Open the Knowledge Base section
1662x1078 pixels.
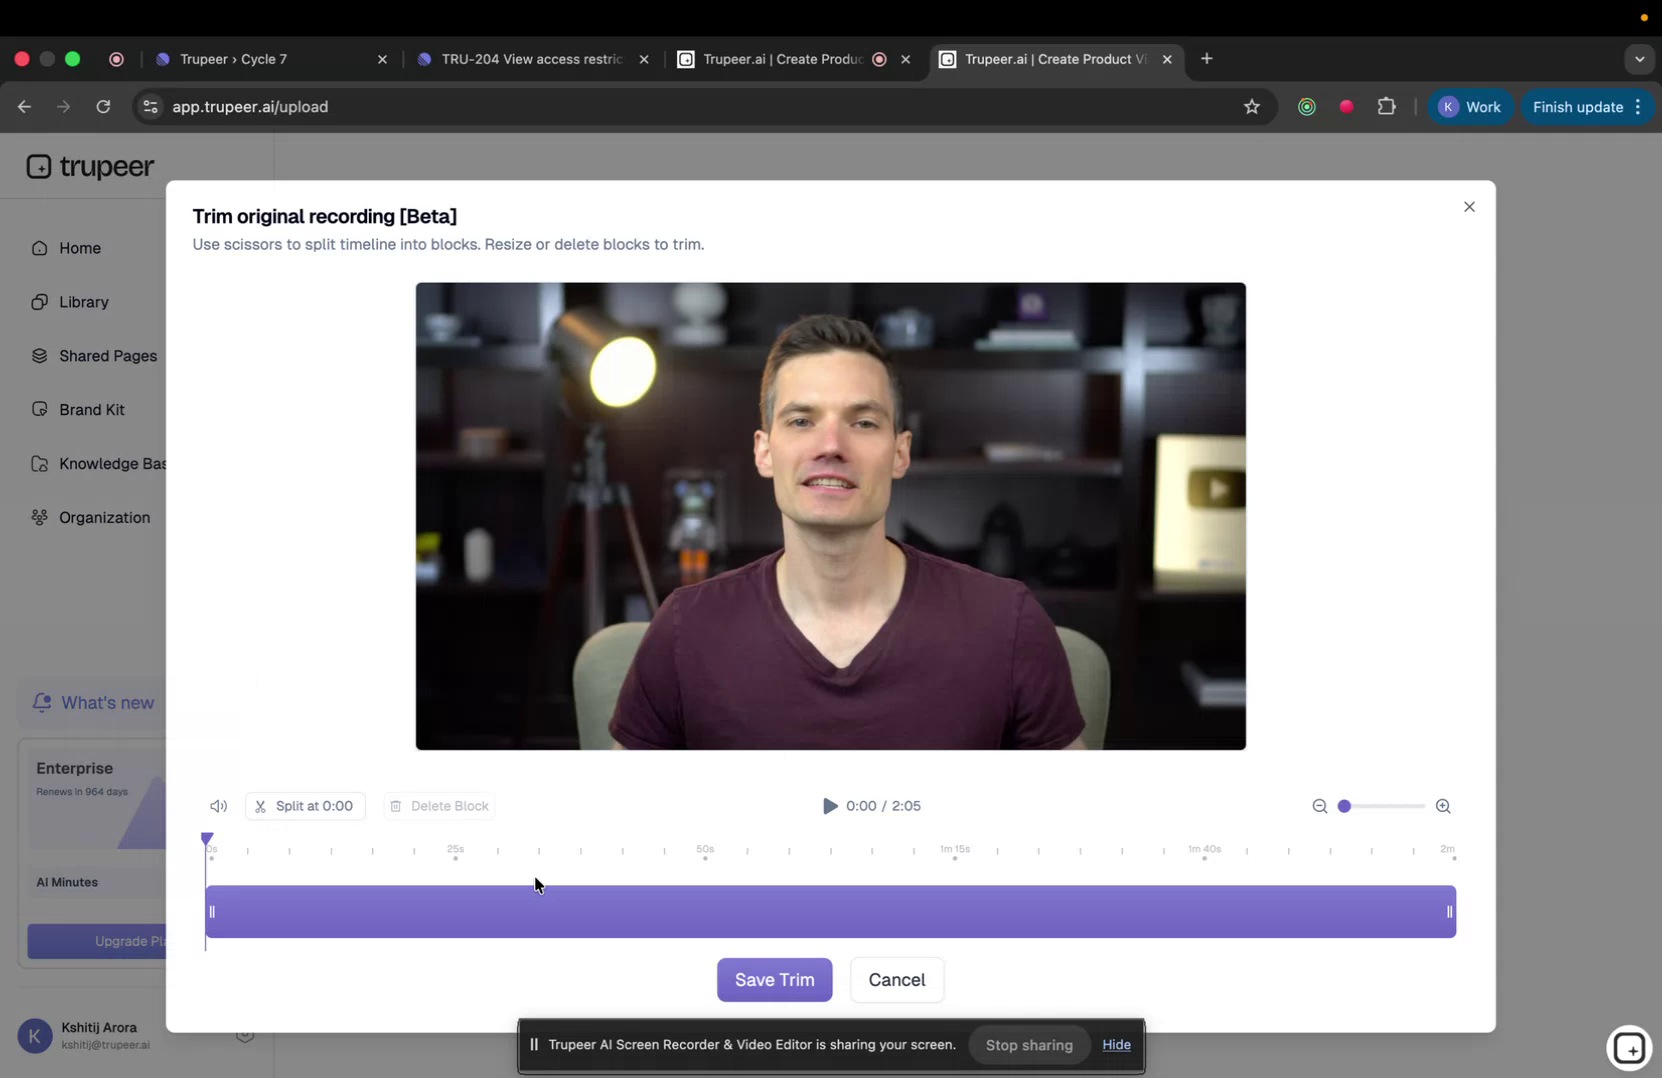(x=38, y=463)
